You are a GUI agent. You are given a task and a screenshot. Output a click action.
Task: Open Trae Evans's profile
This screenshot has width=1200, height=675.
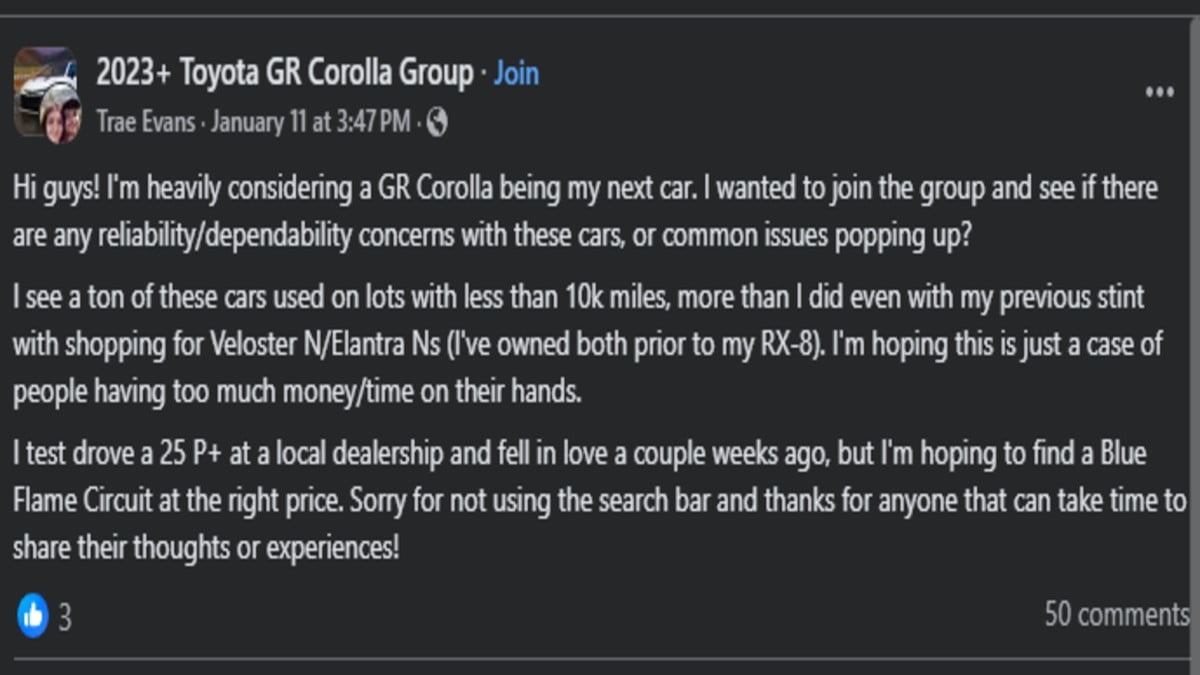click(x=144, y=122)
